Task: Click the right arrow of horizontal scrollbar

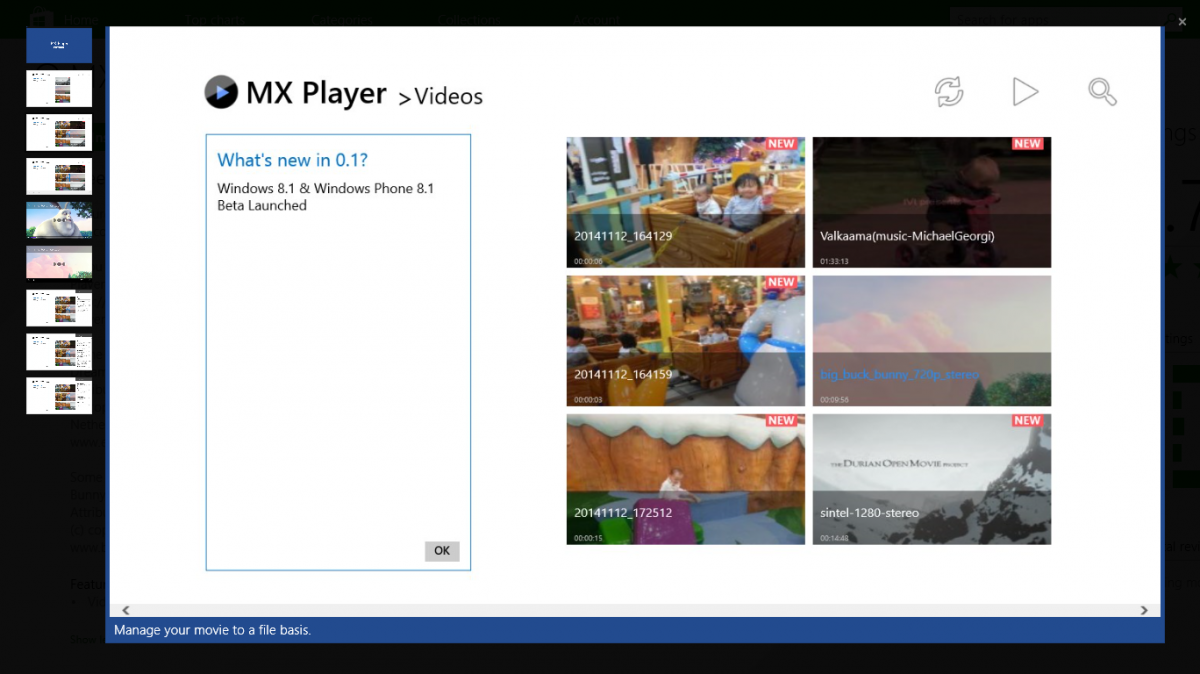Action: 1145,610
